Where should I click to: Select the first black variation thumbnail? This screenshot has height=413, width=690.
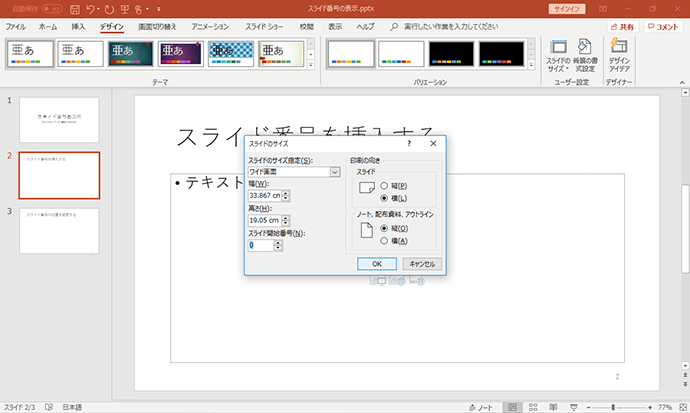click(x=451, y=54)
